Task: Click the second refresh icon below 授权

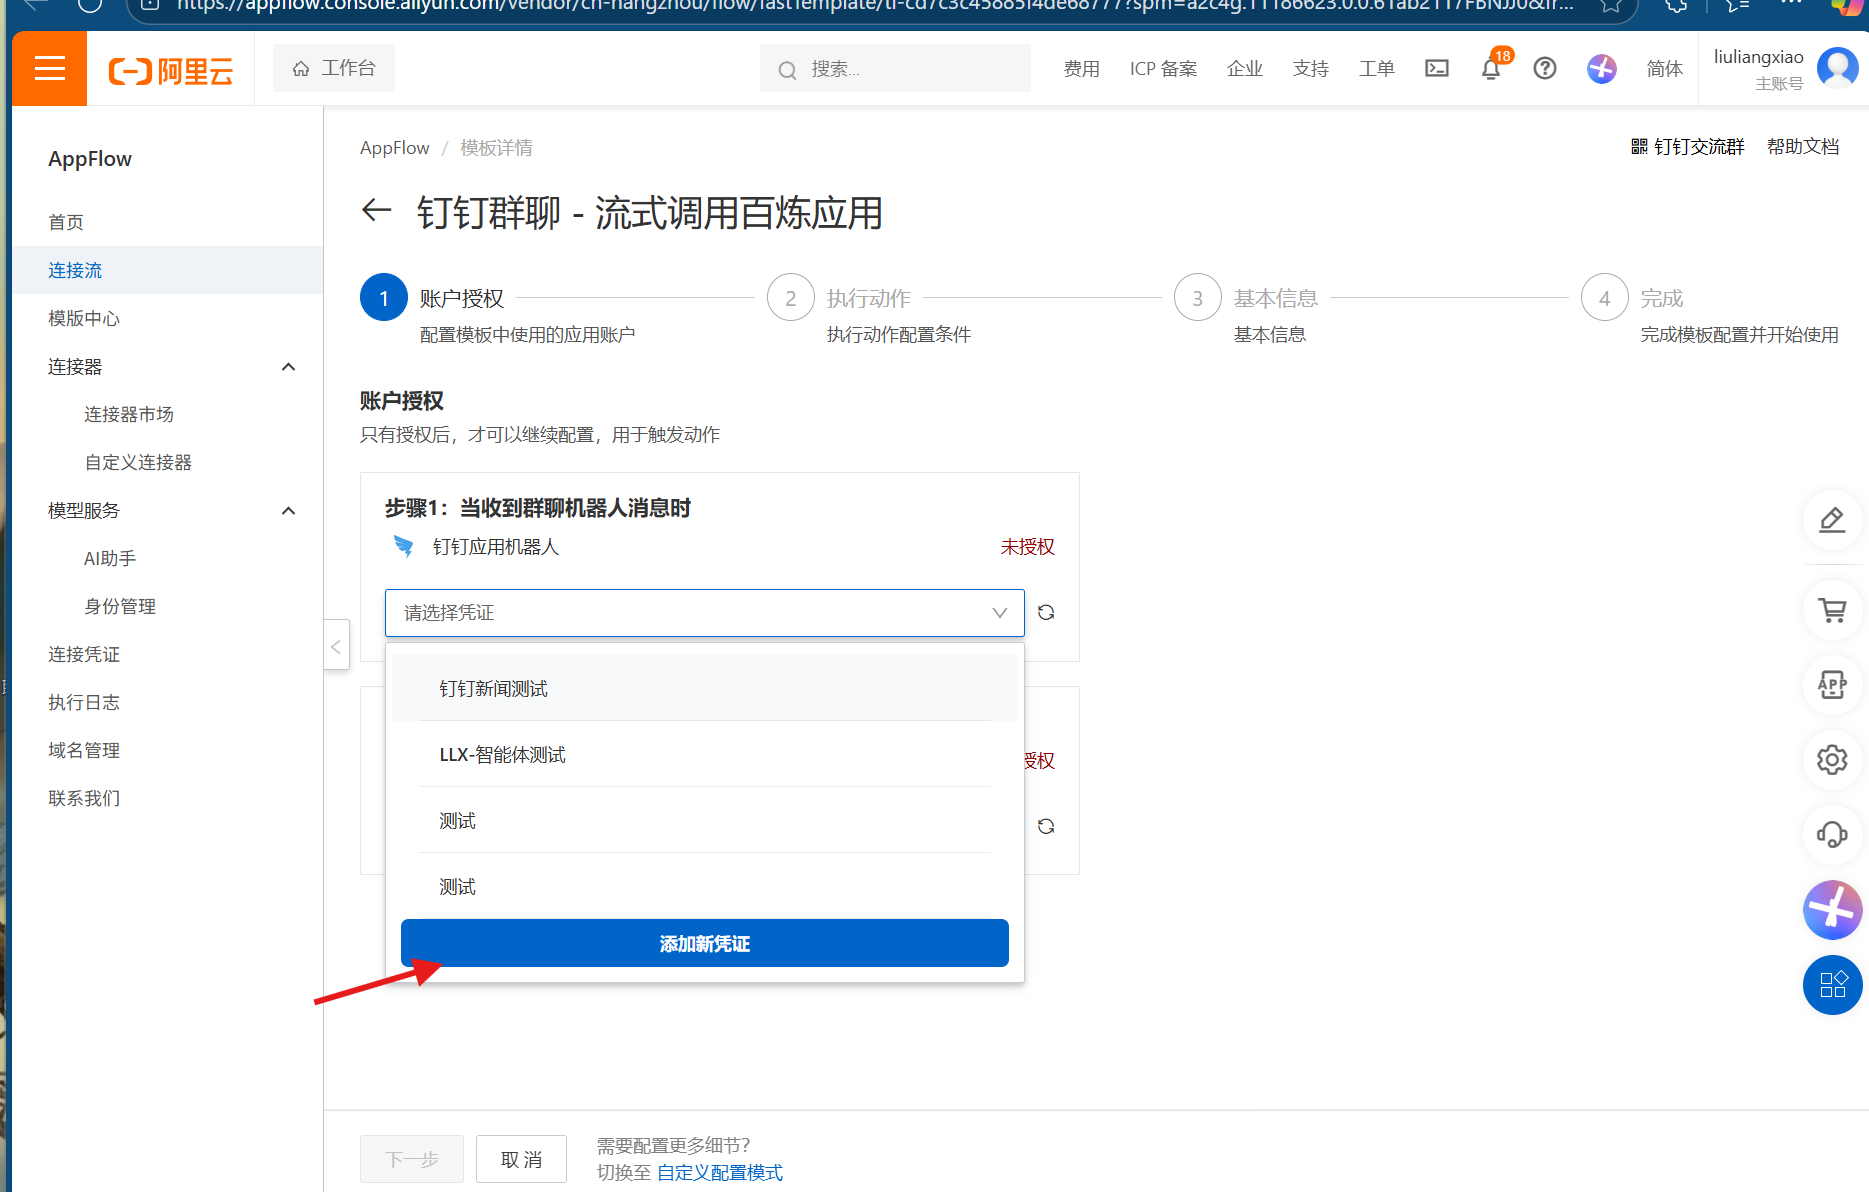Action: [x=1046, y=826]
